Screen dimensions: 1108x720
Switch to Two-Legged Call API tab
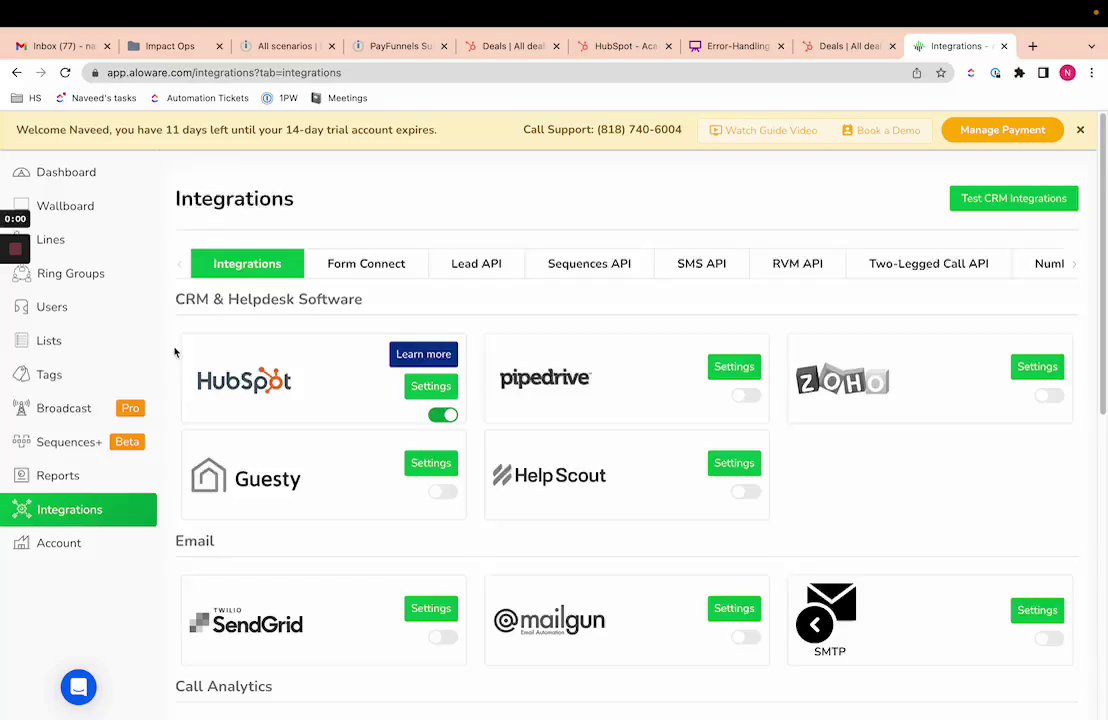(x=929, y=264)
